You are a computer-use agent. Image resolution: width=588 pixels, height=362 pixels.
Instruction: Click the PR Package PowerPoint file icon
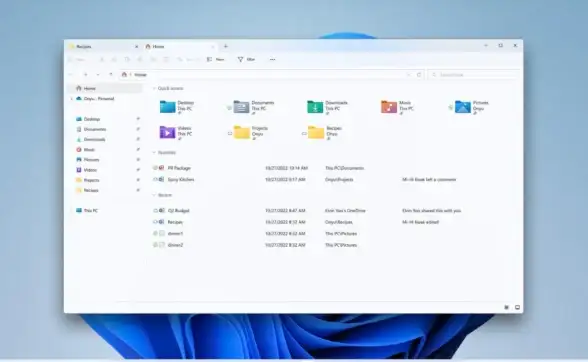click(162, 168)
